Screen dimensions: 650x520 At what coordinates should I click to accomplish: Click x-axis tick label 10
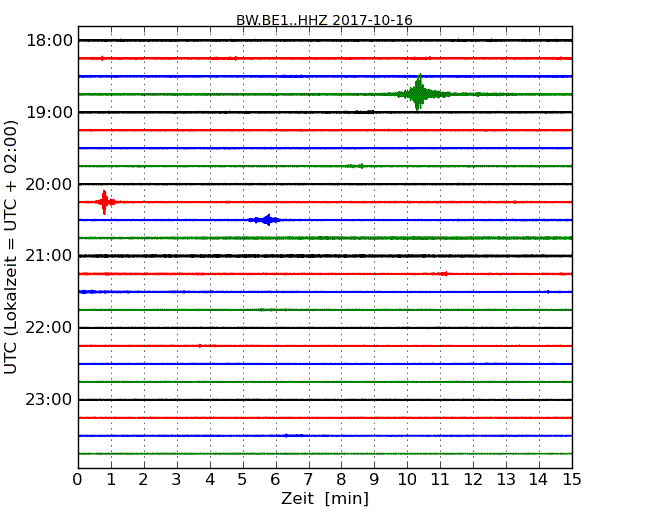(407, 480)
